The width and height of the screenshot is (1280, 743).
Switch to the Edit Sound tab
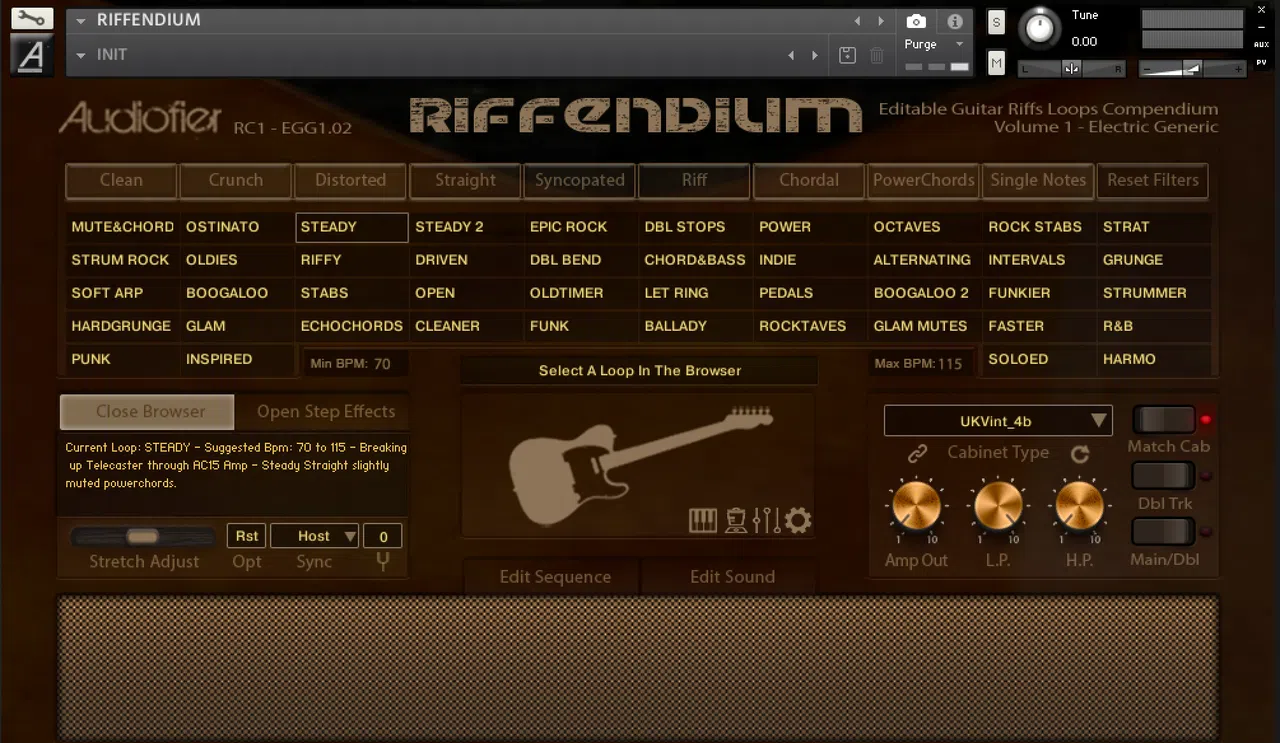tap(732, 577)
